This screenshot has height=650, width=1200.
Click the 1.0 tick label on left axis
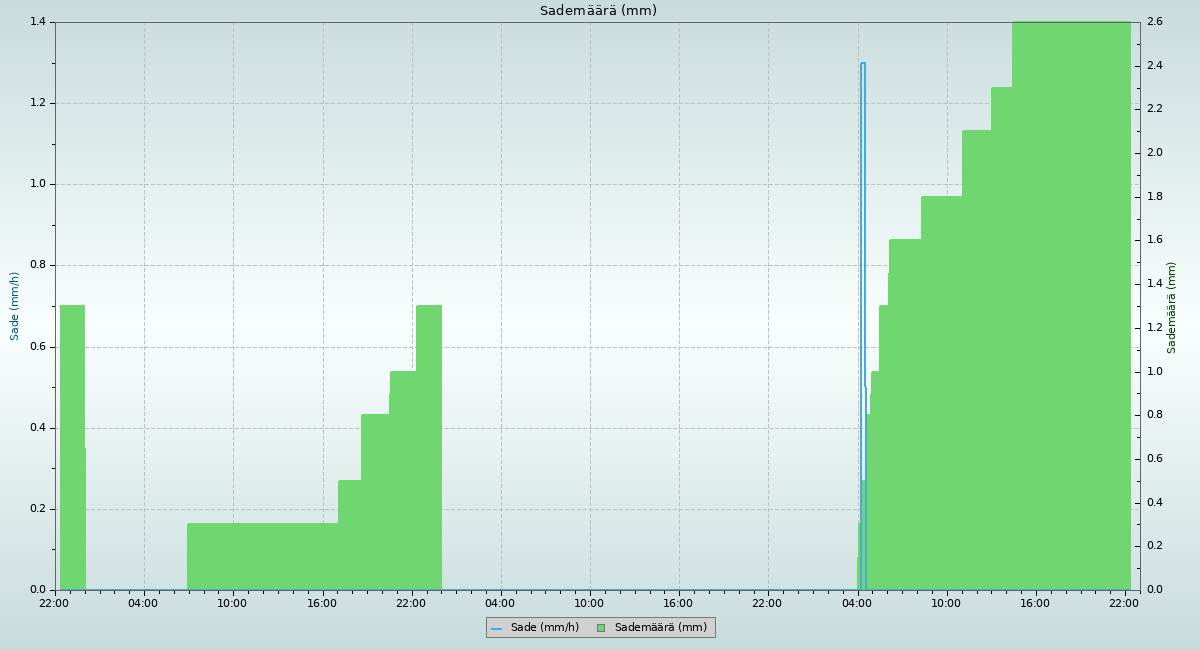click(38, 184)
